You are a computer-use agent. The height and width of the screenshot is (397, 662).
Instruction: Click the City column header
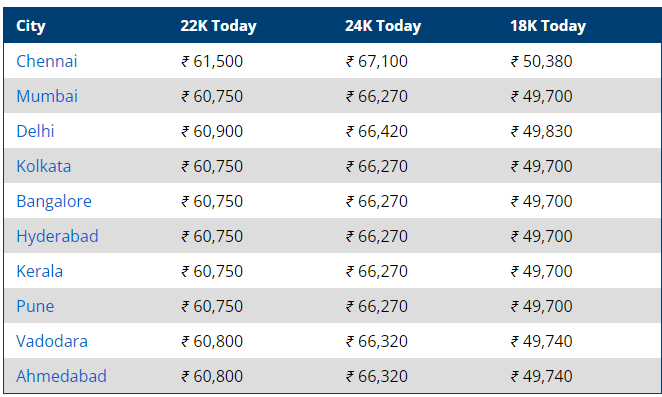coord(31,26)
